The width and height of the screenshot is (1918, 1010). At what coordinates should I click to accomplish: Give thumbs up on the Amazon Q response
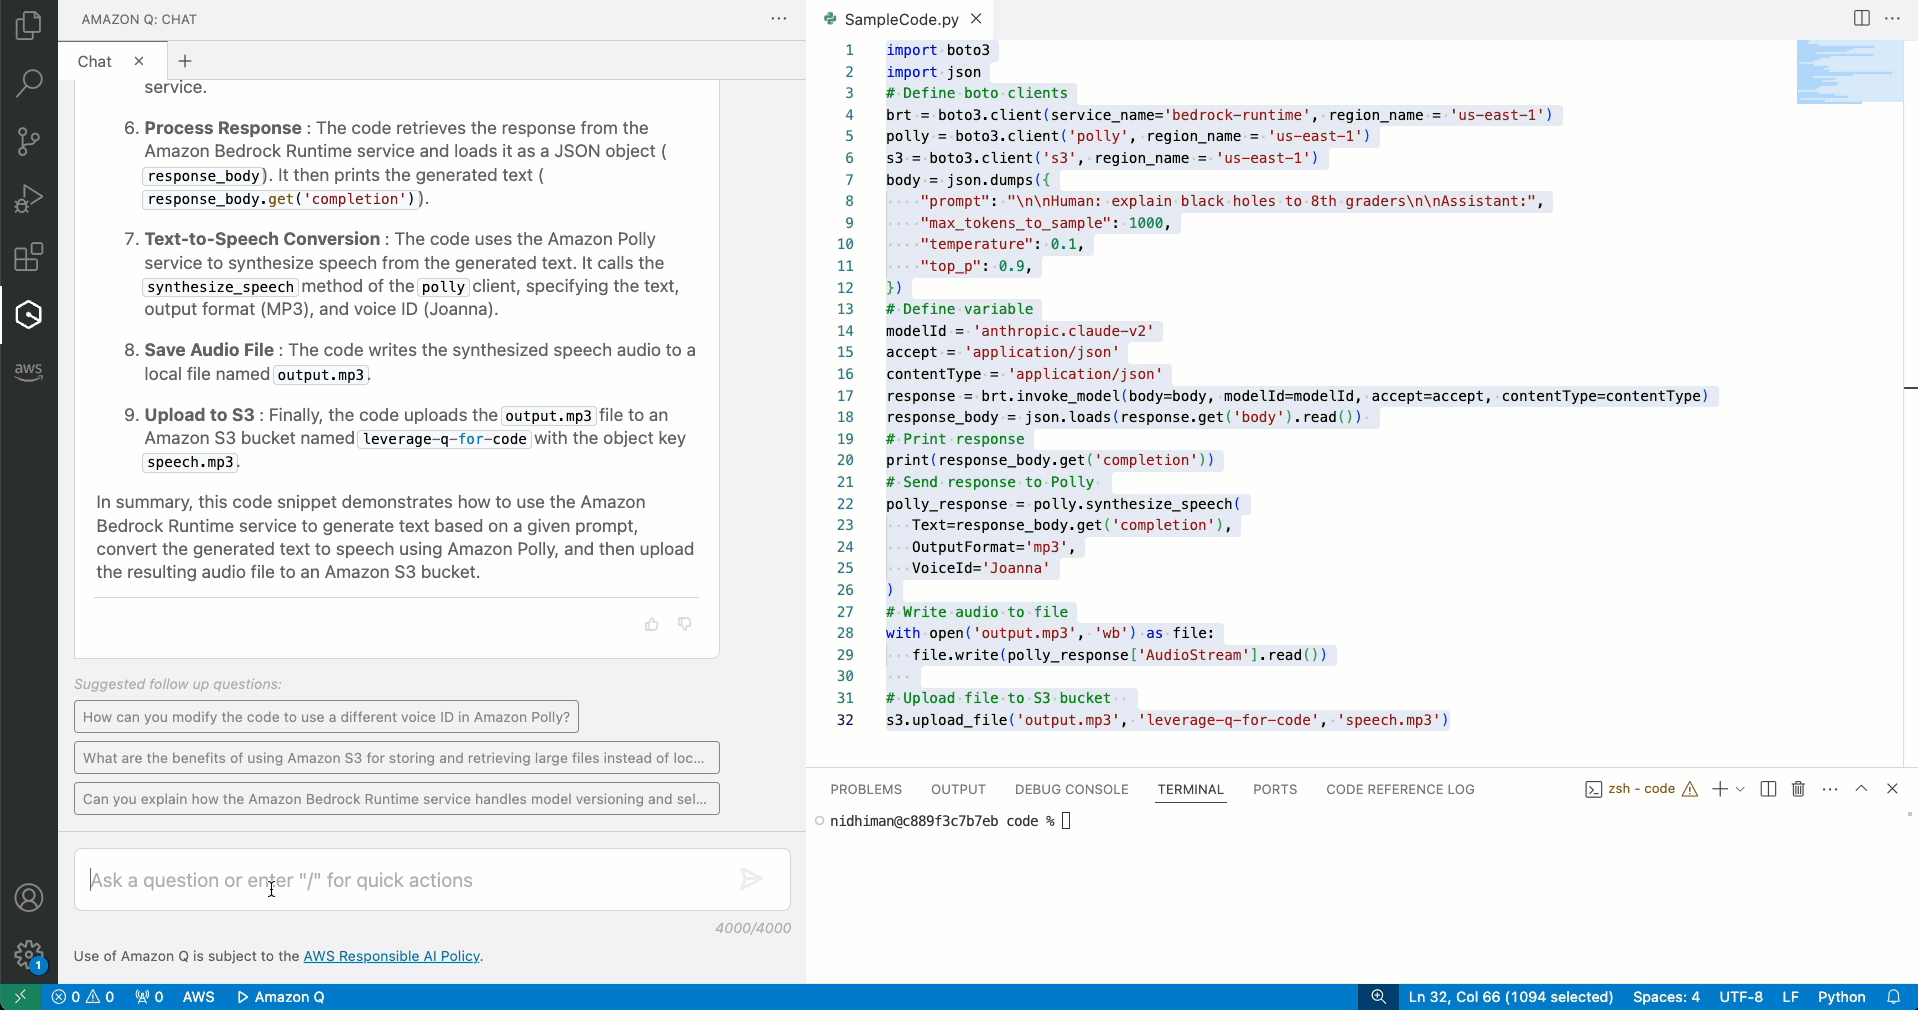tap(652, 623)
